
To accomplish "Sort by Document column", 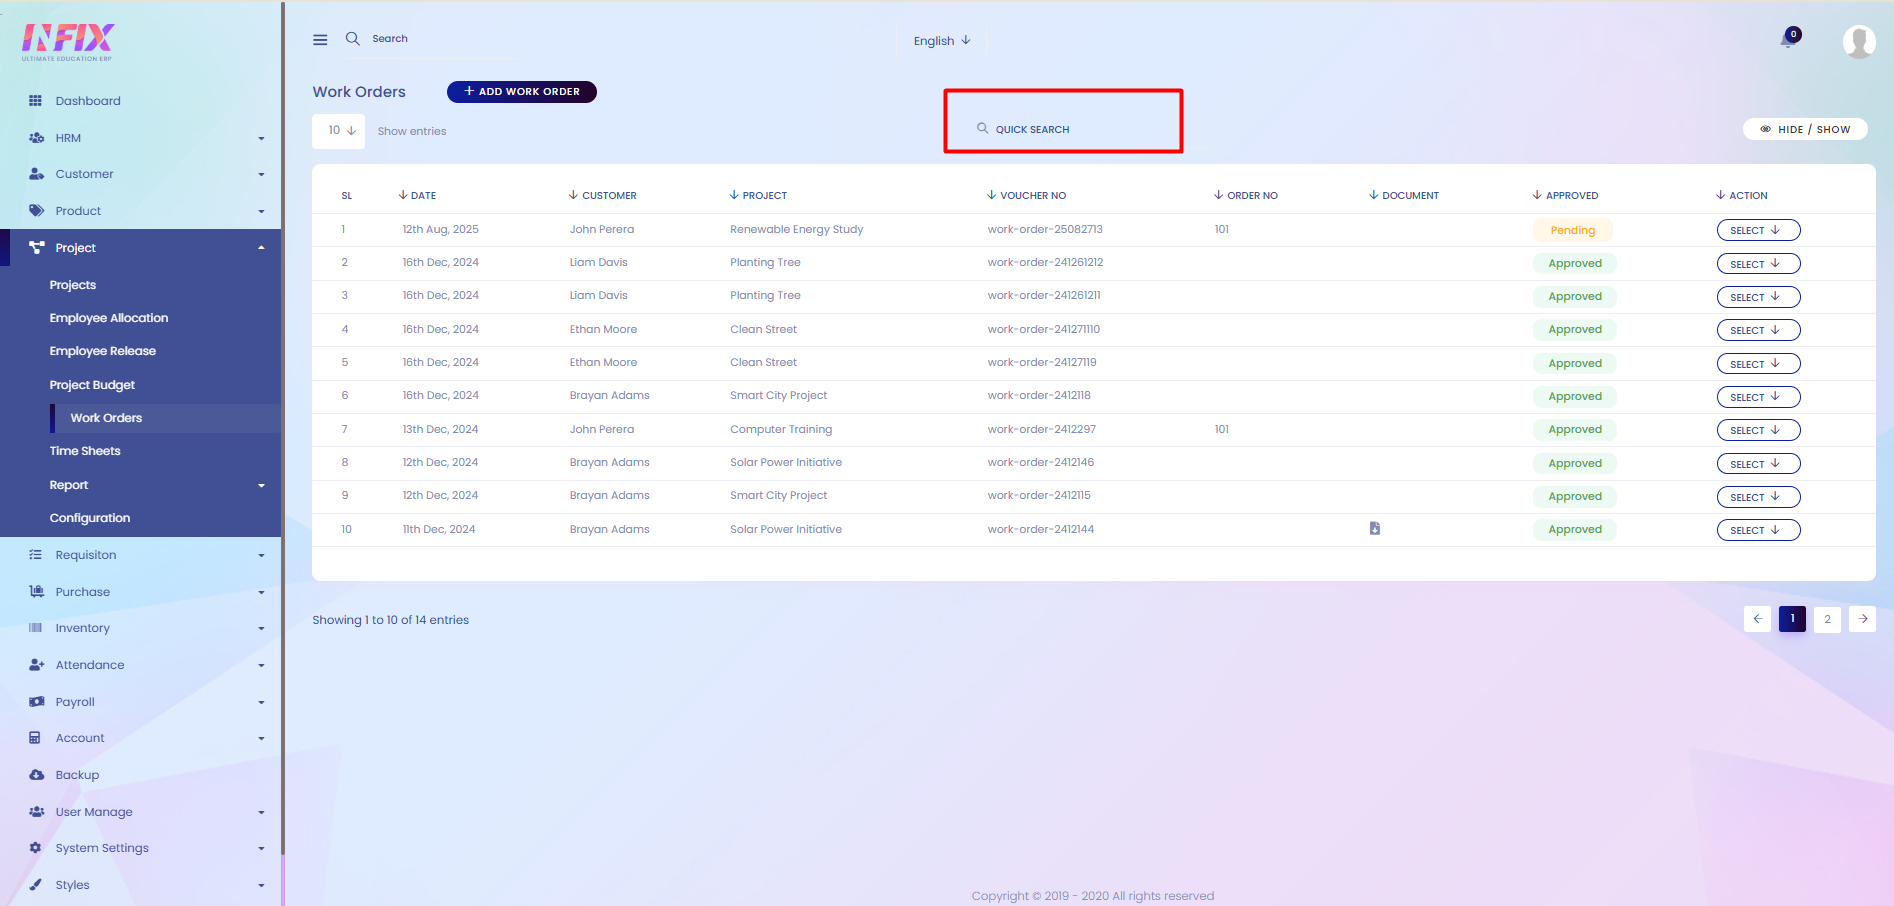I will 1404,195.
